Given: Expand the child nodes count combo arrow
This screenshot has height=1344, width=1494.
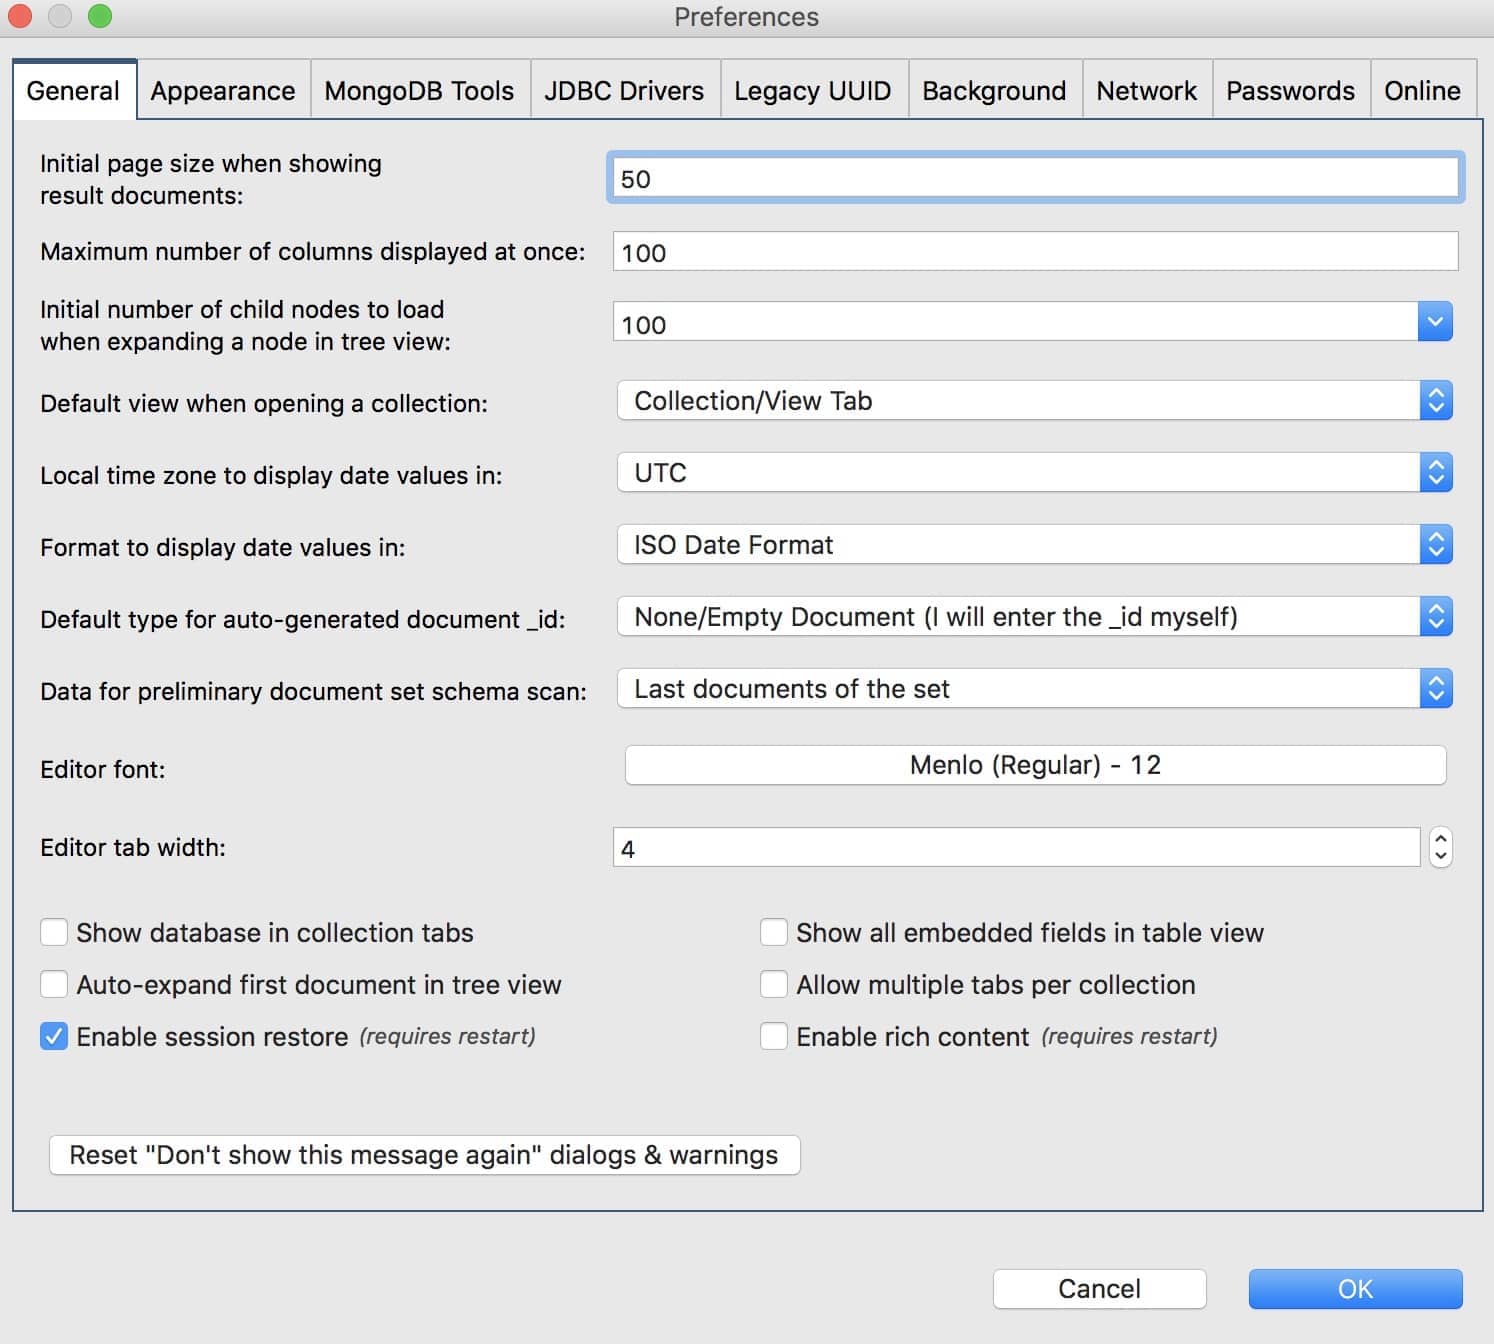Looking at the screenshot, I should 1435,322.
